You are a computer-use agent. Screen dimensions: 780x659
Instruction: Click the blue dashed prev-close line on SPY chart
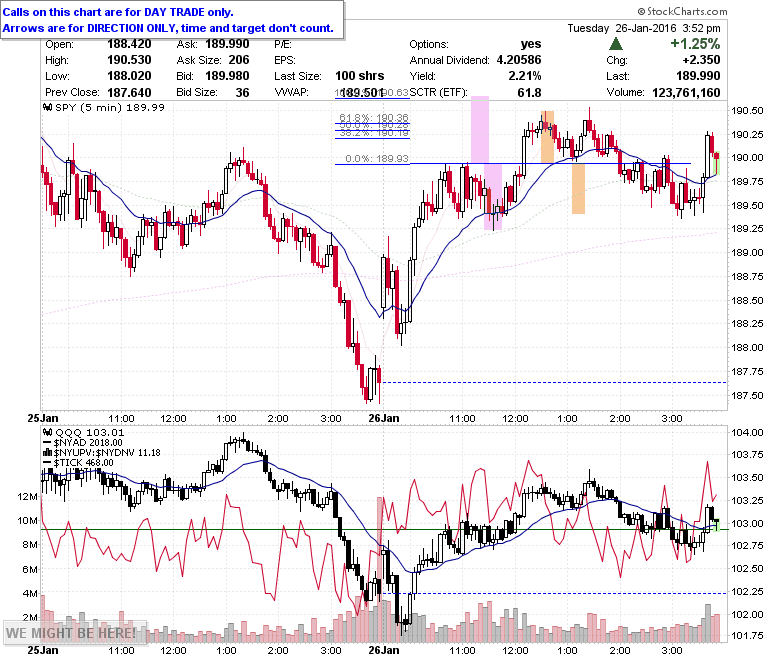pyautogui.click(x=554, y=382)
